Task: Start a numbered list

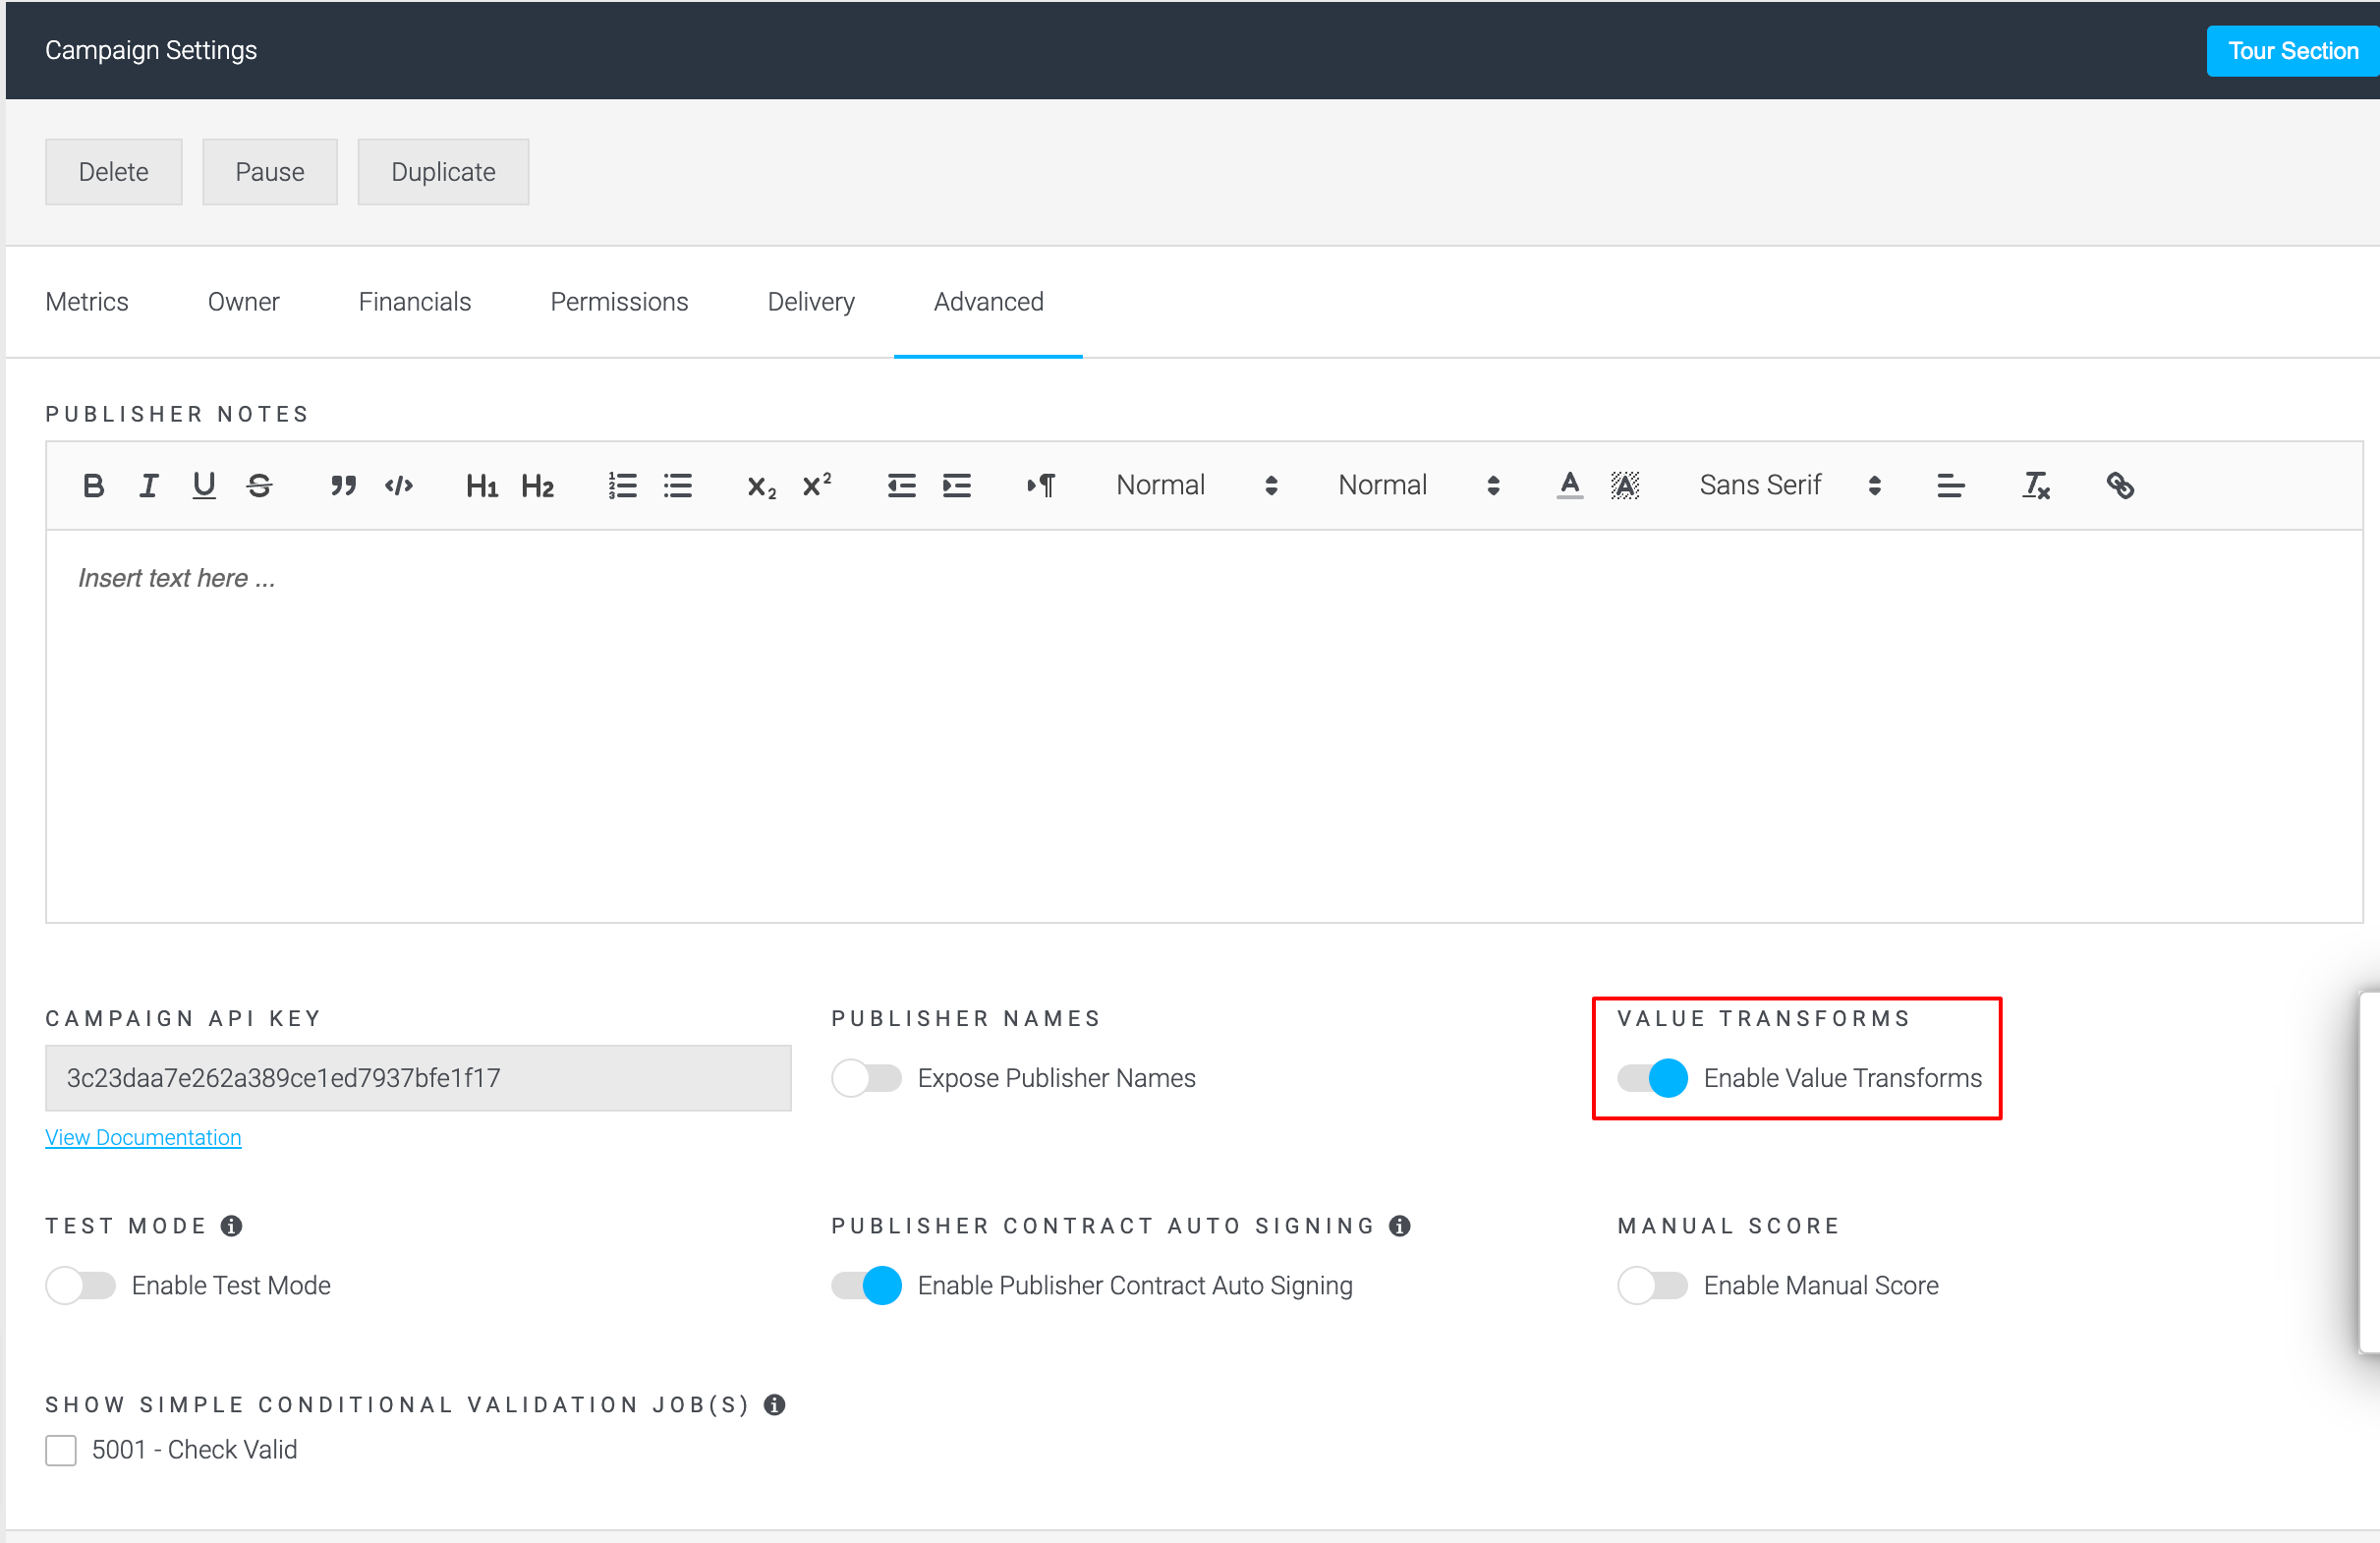Action: click(x=622, y=486)
